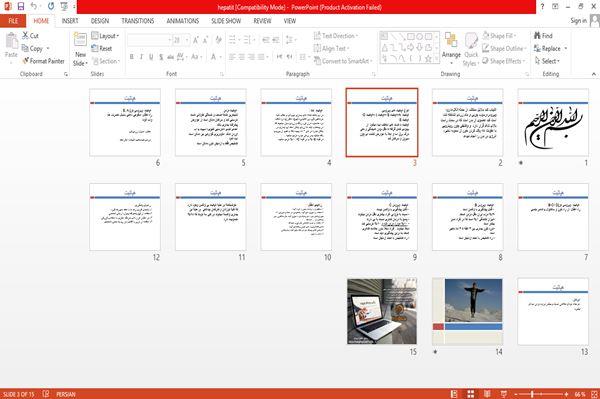This screenshot has width=600, height=399.
Task: Open Quick Styles gallery
Action: click(471, 50)
